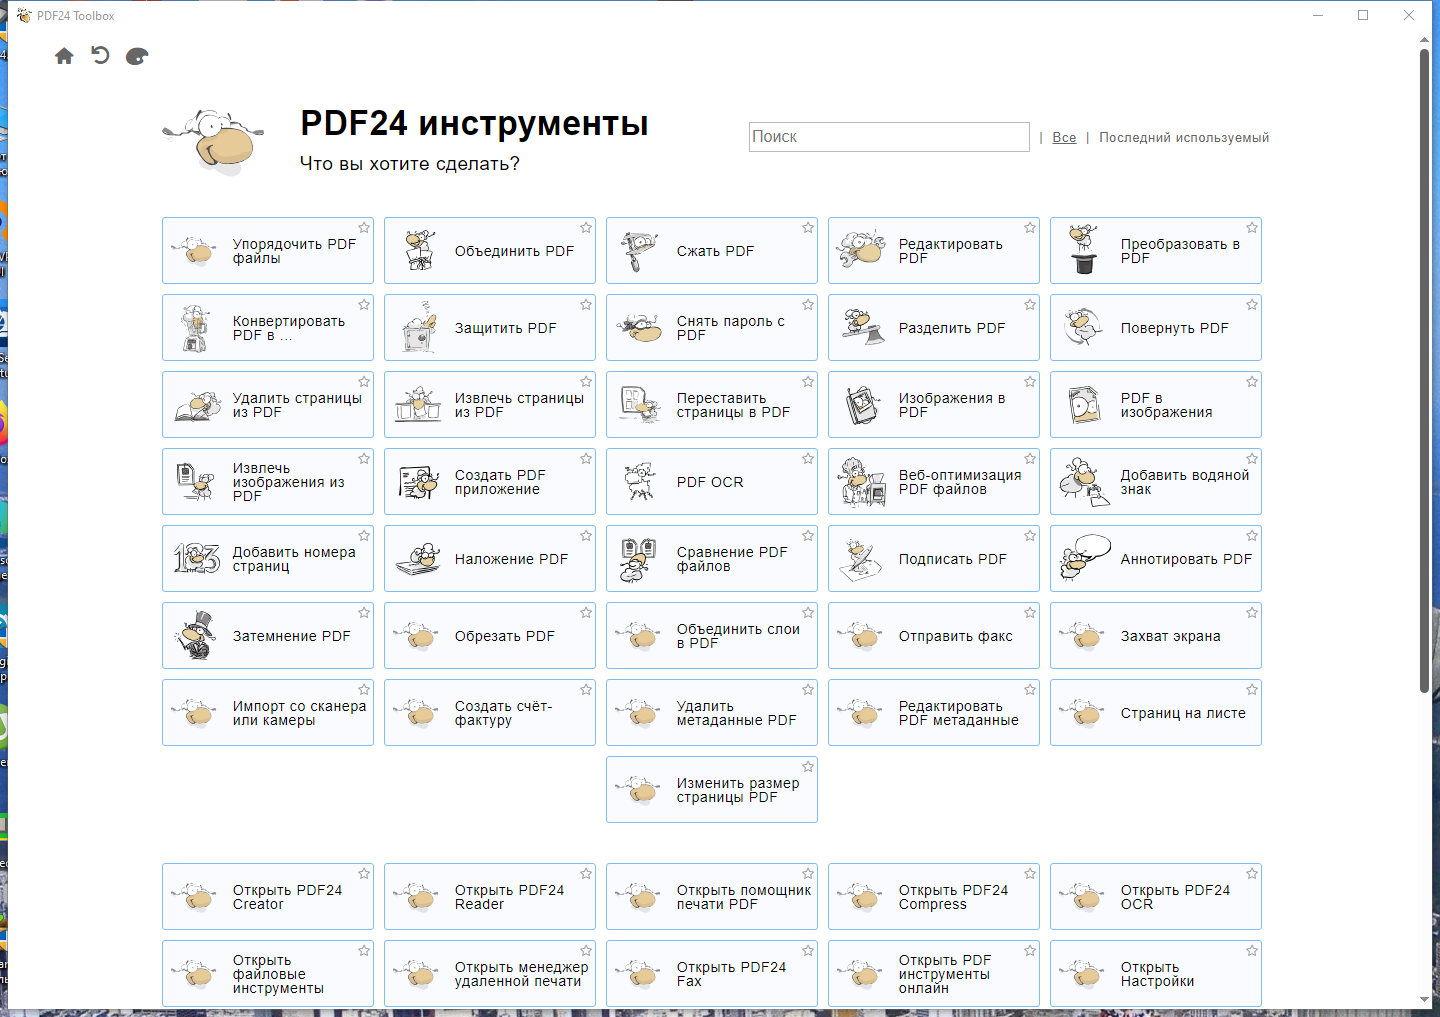This screenshot has width=1440, height=1017.
Task: Click the Защитить PDF safe icon
Action: (x=420, y=328)
